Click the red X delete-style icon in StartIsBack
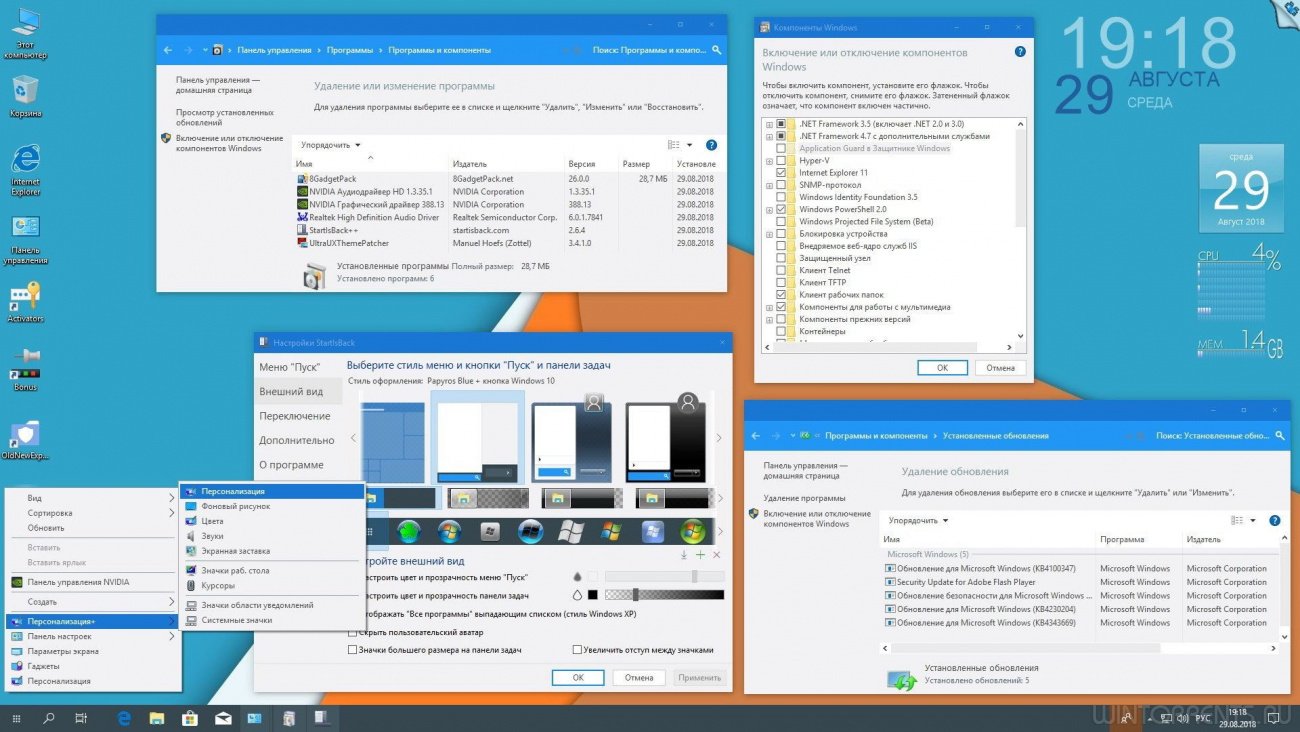The height and width of the screenshot is (732, 1300). (716, 554)
